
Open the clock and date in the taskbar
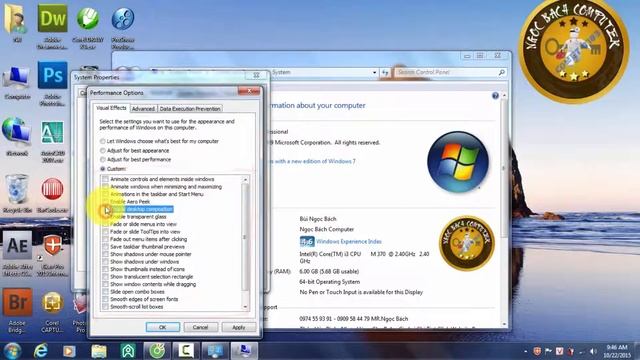click(x=616, y=351)
